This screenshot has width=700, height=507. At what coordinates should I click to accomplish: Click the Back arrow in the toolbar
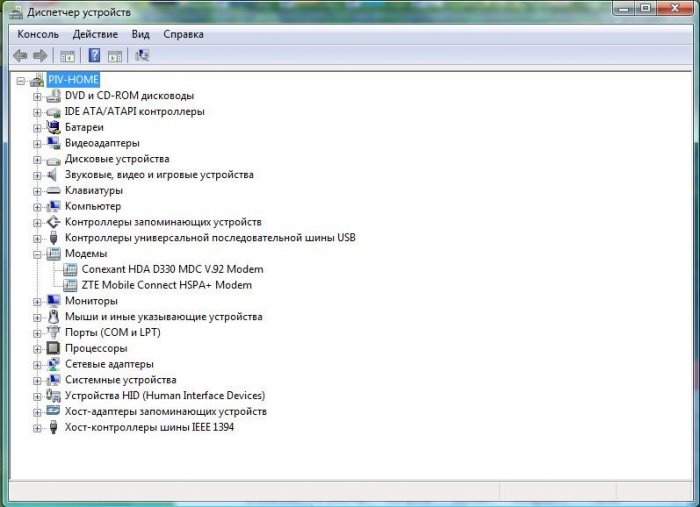20,56
